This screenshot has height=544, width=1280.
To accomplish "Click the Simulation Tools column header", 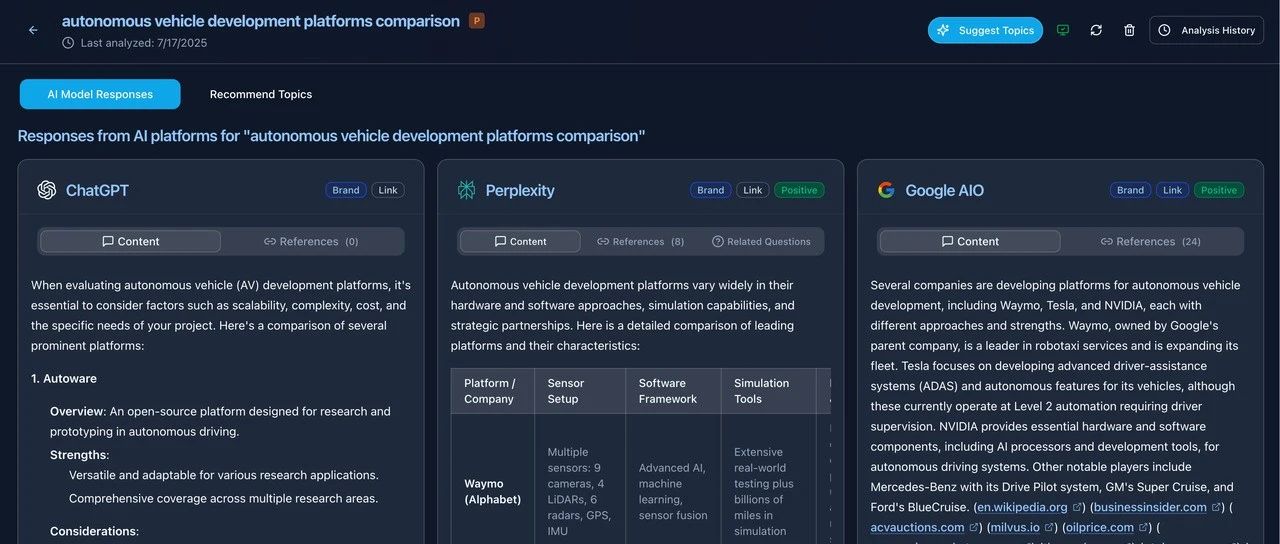I will click(769, 391).
